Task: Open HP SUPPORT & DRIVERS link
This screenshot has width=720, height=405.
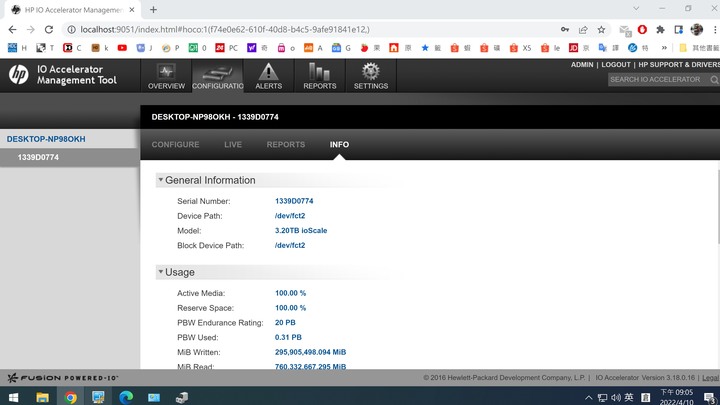Action: [x=679, y=65]
